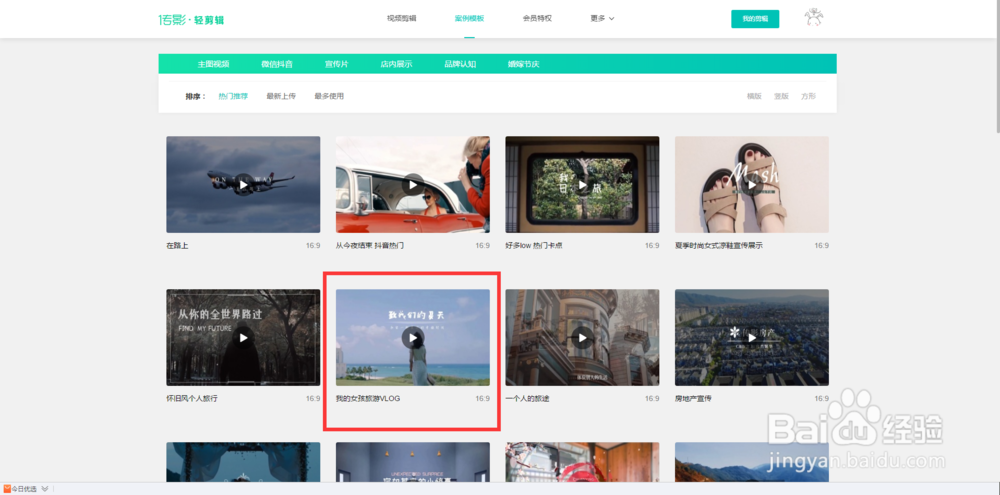Click the 16:9 label beside 房地产宣传
The width and height of the screenshot is (1000, 495).
click(x=821, y=399)
